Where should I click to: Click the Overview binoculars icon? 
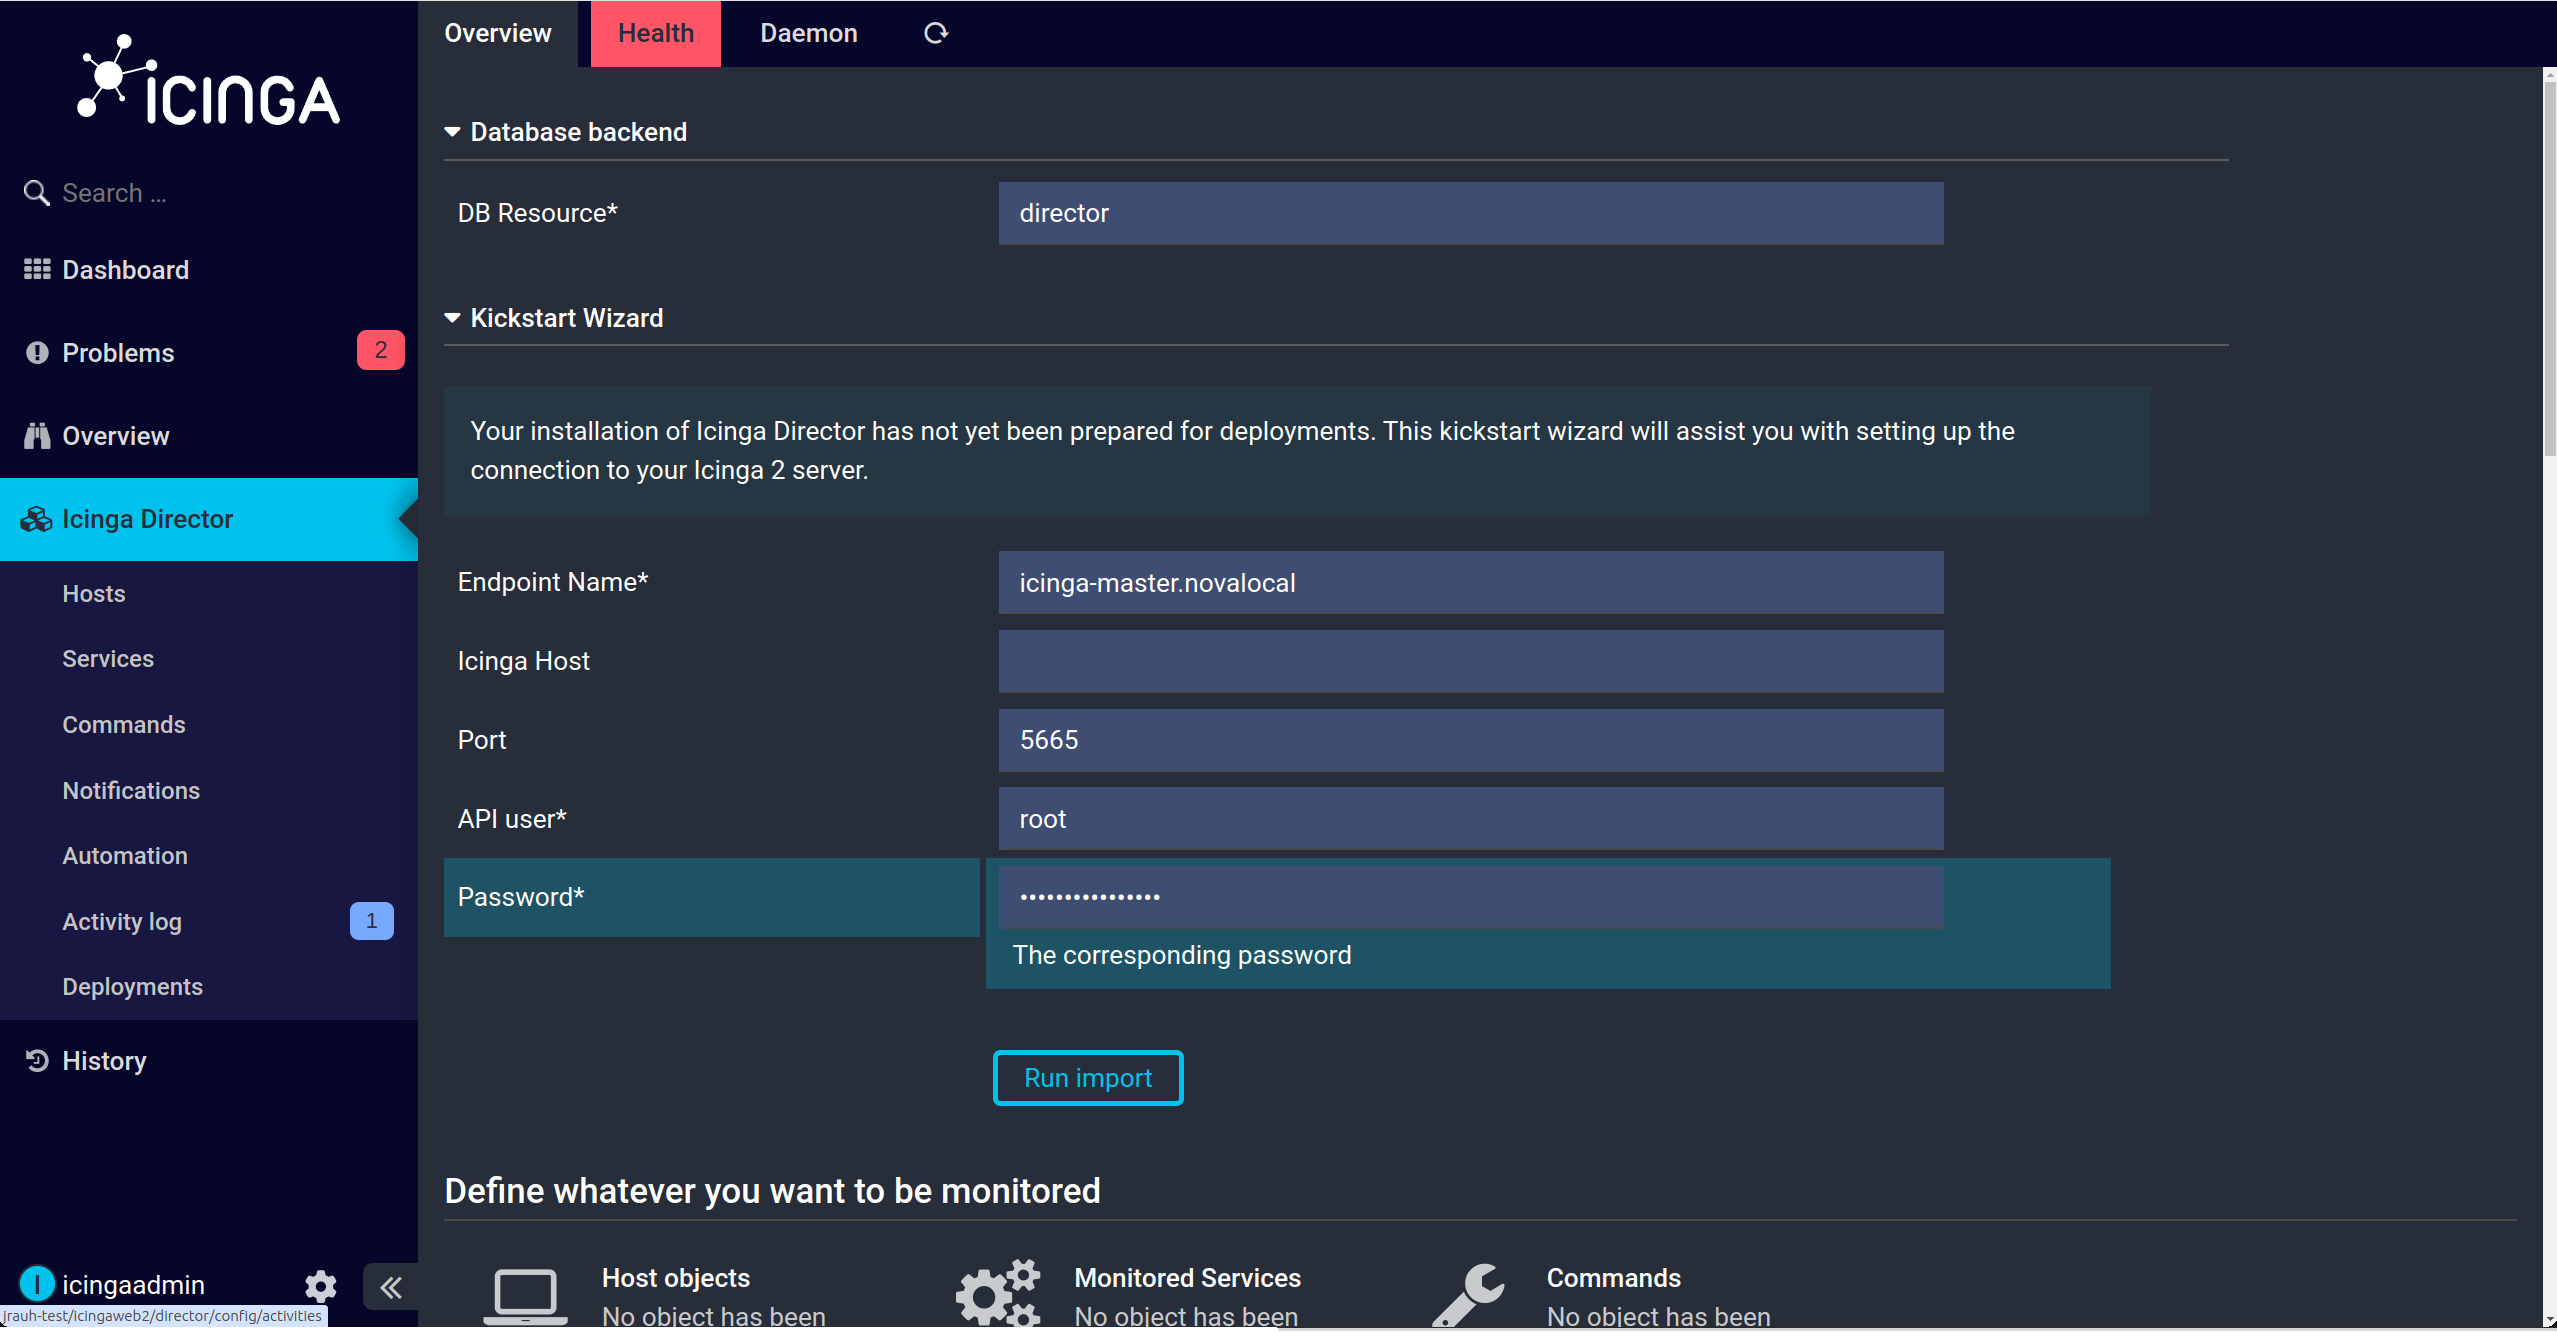[x=37, y=436]
